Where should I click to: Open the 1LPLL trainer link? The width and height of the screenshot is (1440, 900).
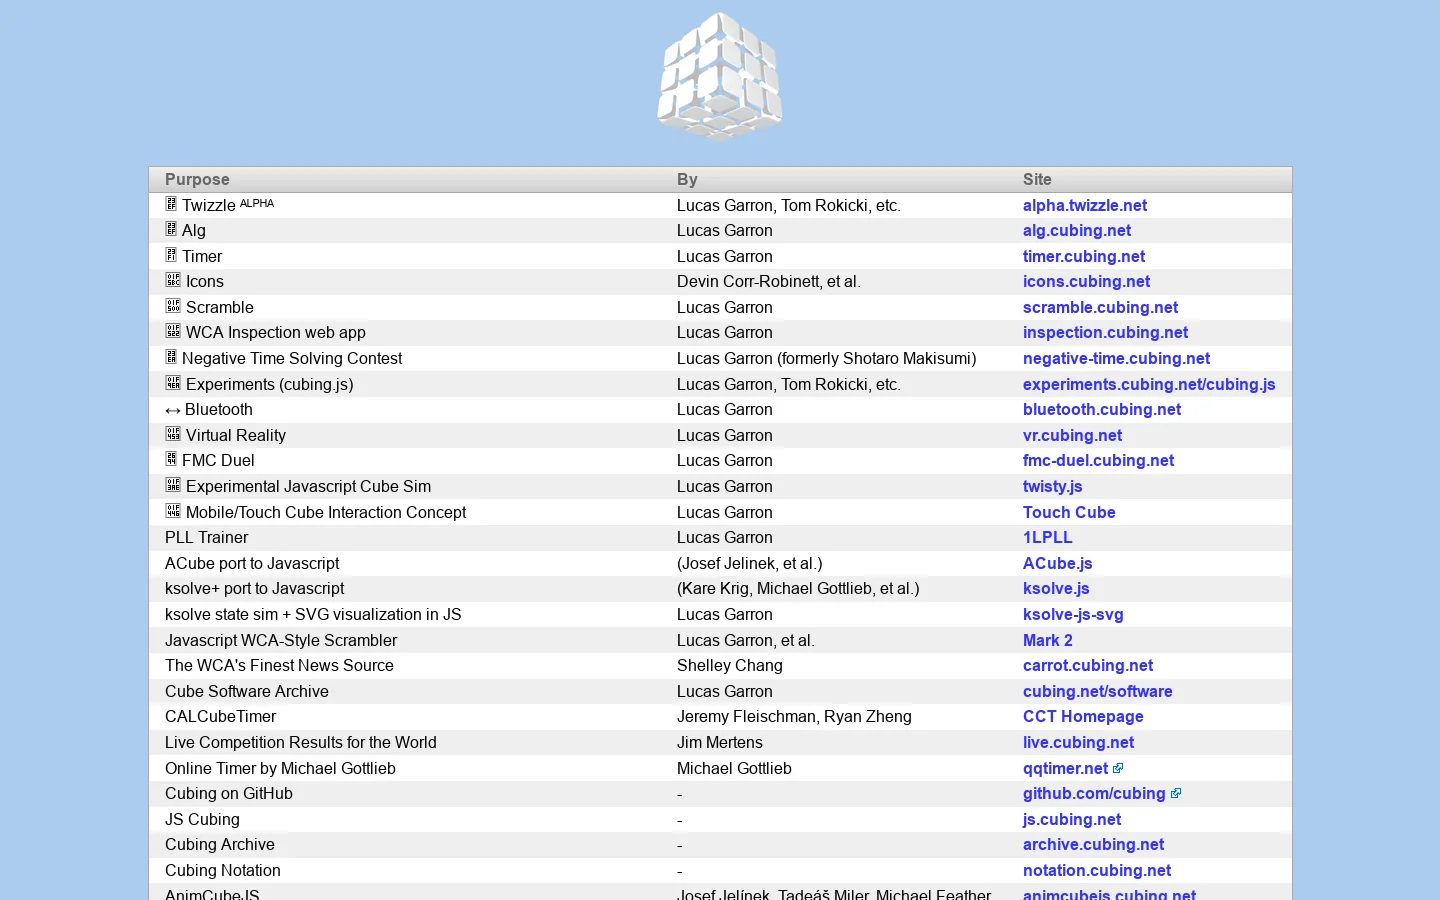(x=1047, y=537)
